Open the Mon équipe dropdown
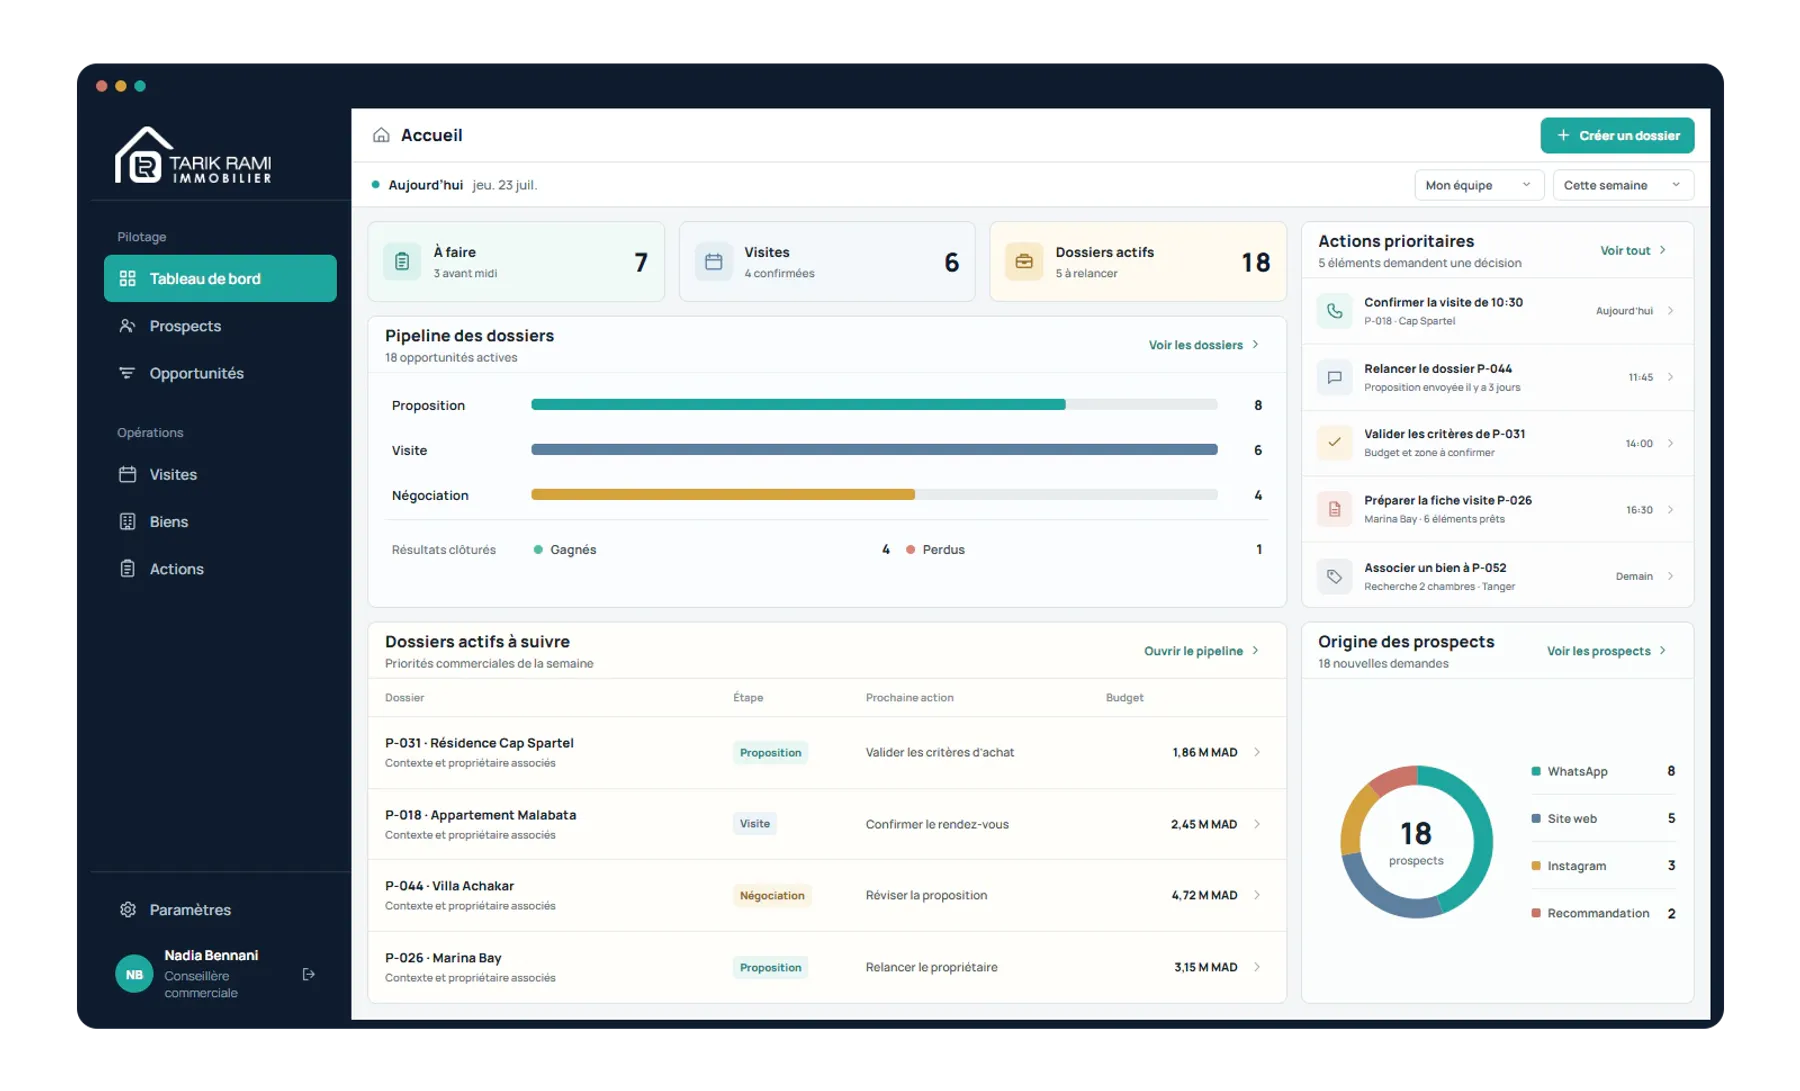The height and width of the screenshot is (1091, 1800). (1478, 185)
